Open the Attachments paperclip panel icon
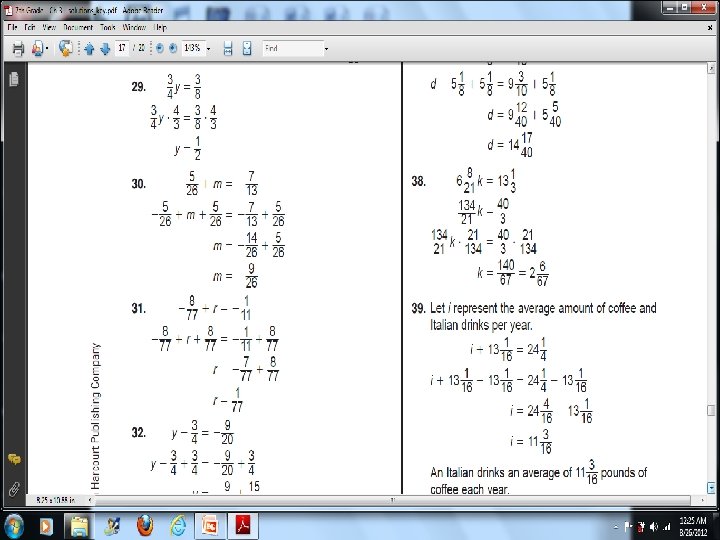The height and width of the screenshot is (540, 720). pos(14,489)
